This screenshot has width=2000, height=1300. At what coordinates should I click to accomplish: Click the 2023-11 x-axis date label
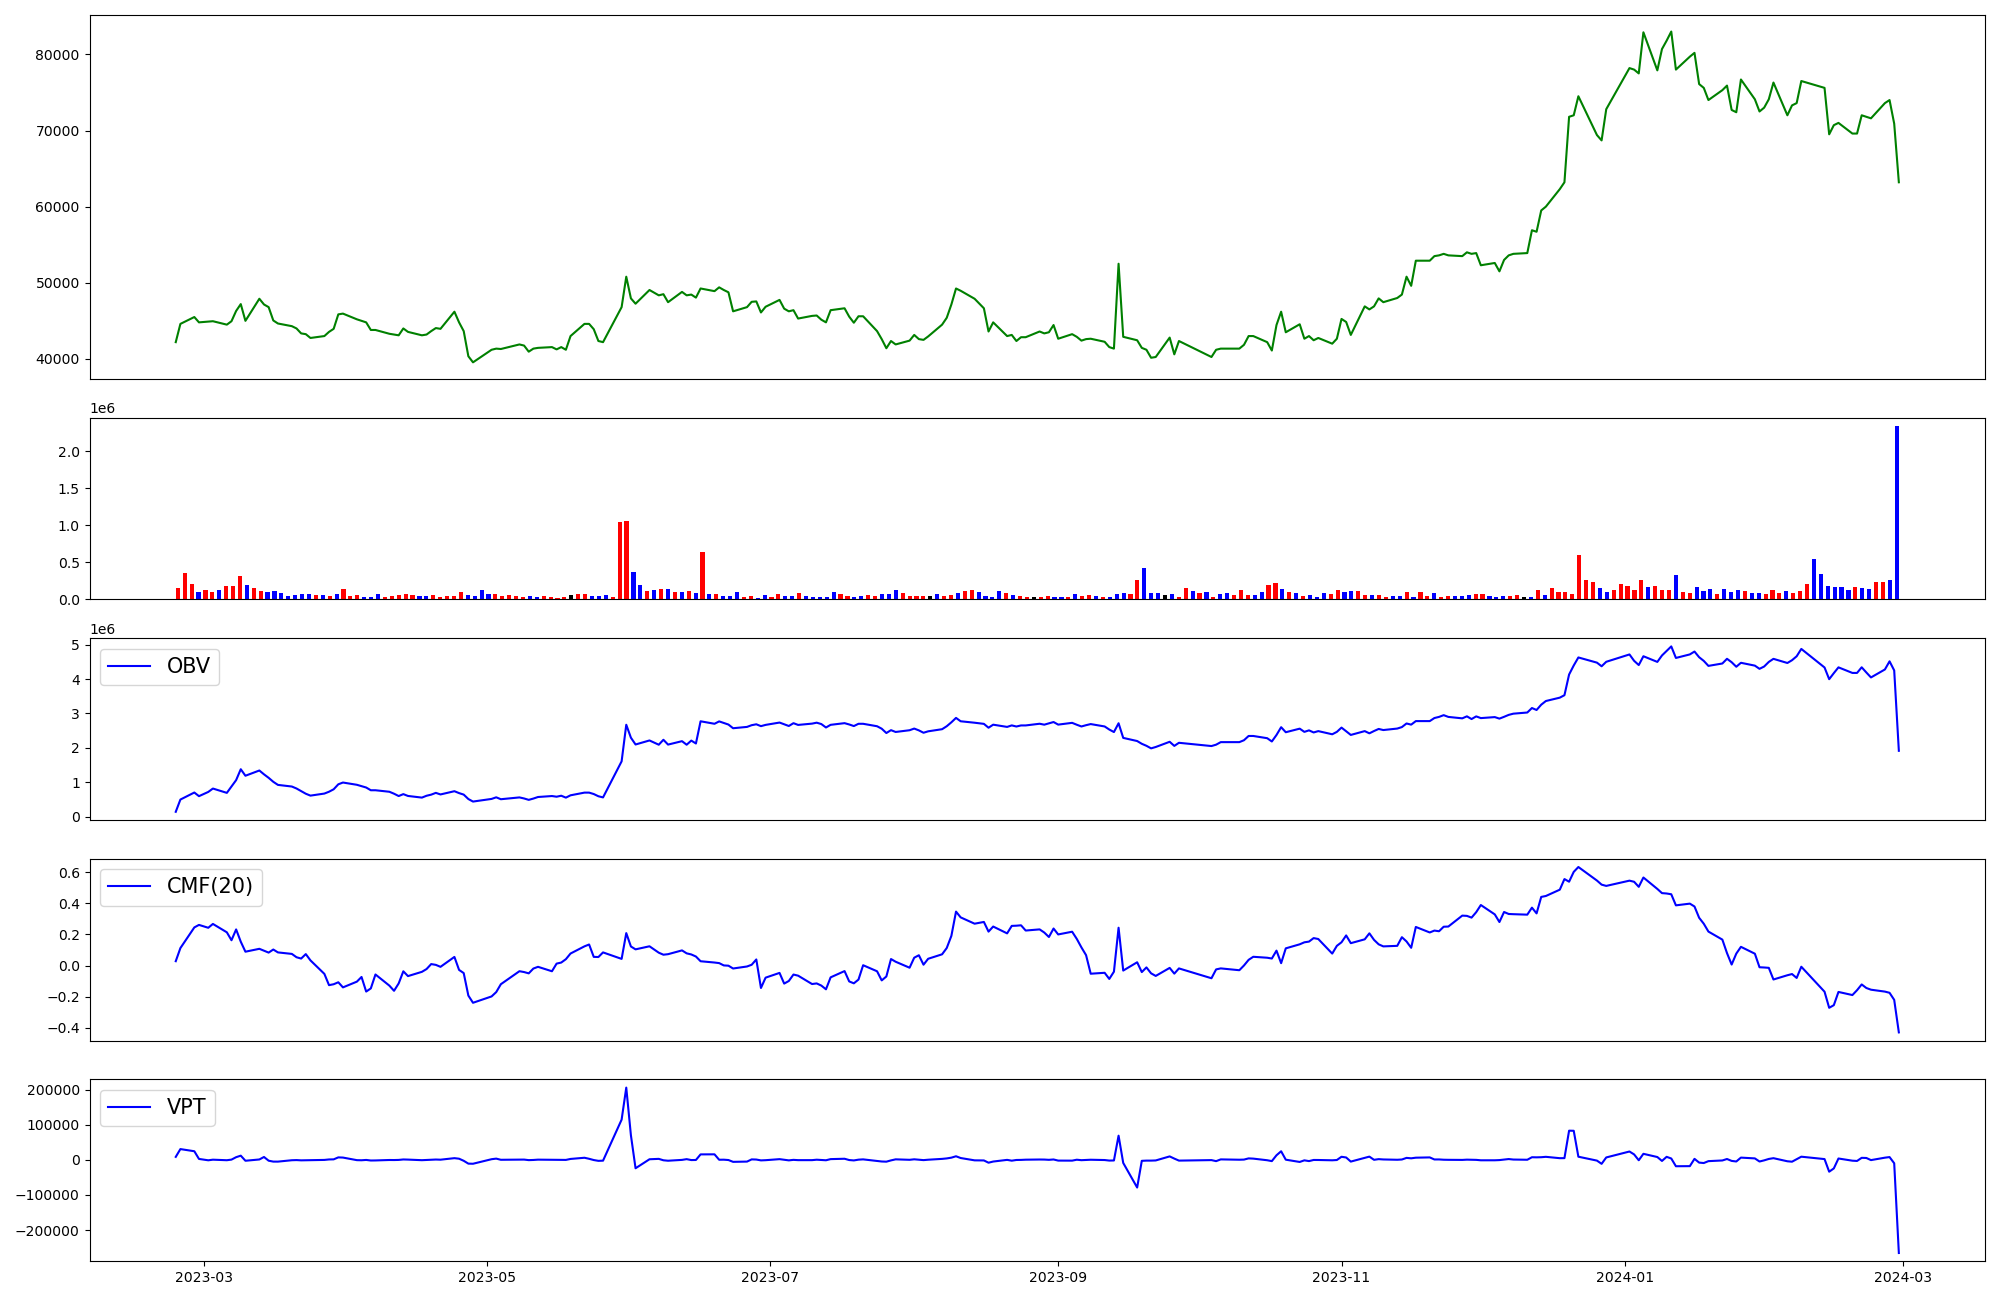pyautogui.click(x=1341, y=1277)
